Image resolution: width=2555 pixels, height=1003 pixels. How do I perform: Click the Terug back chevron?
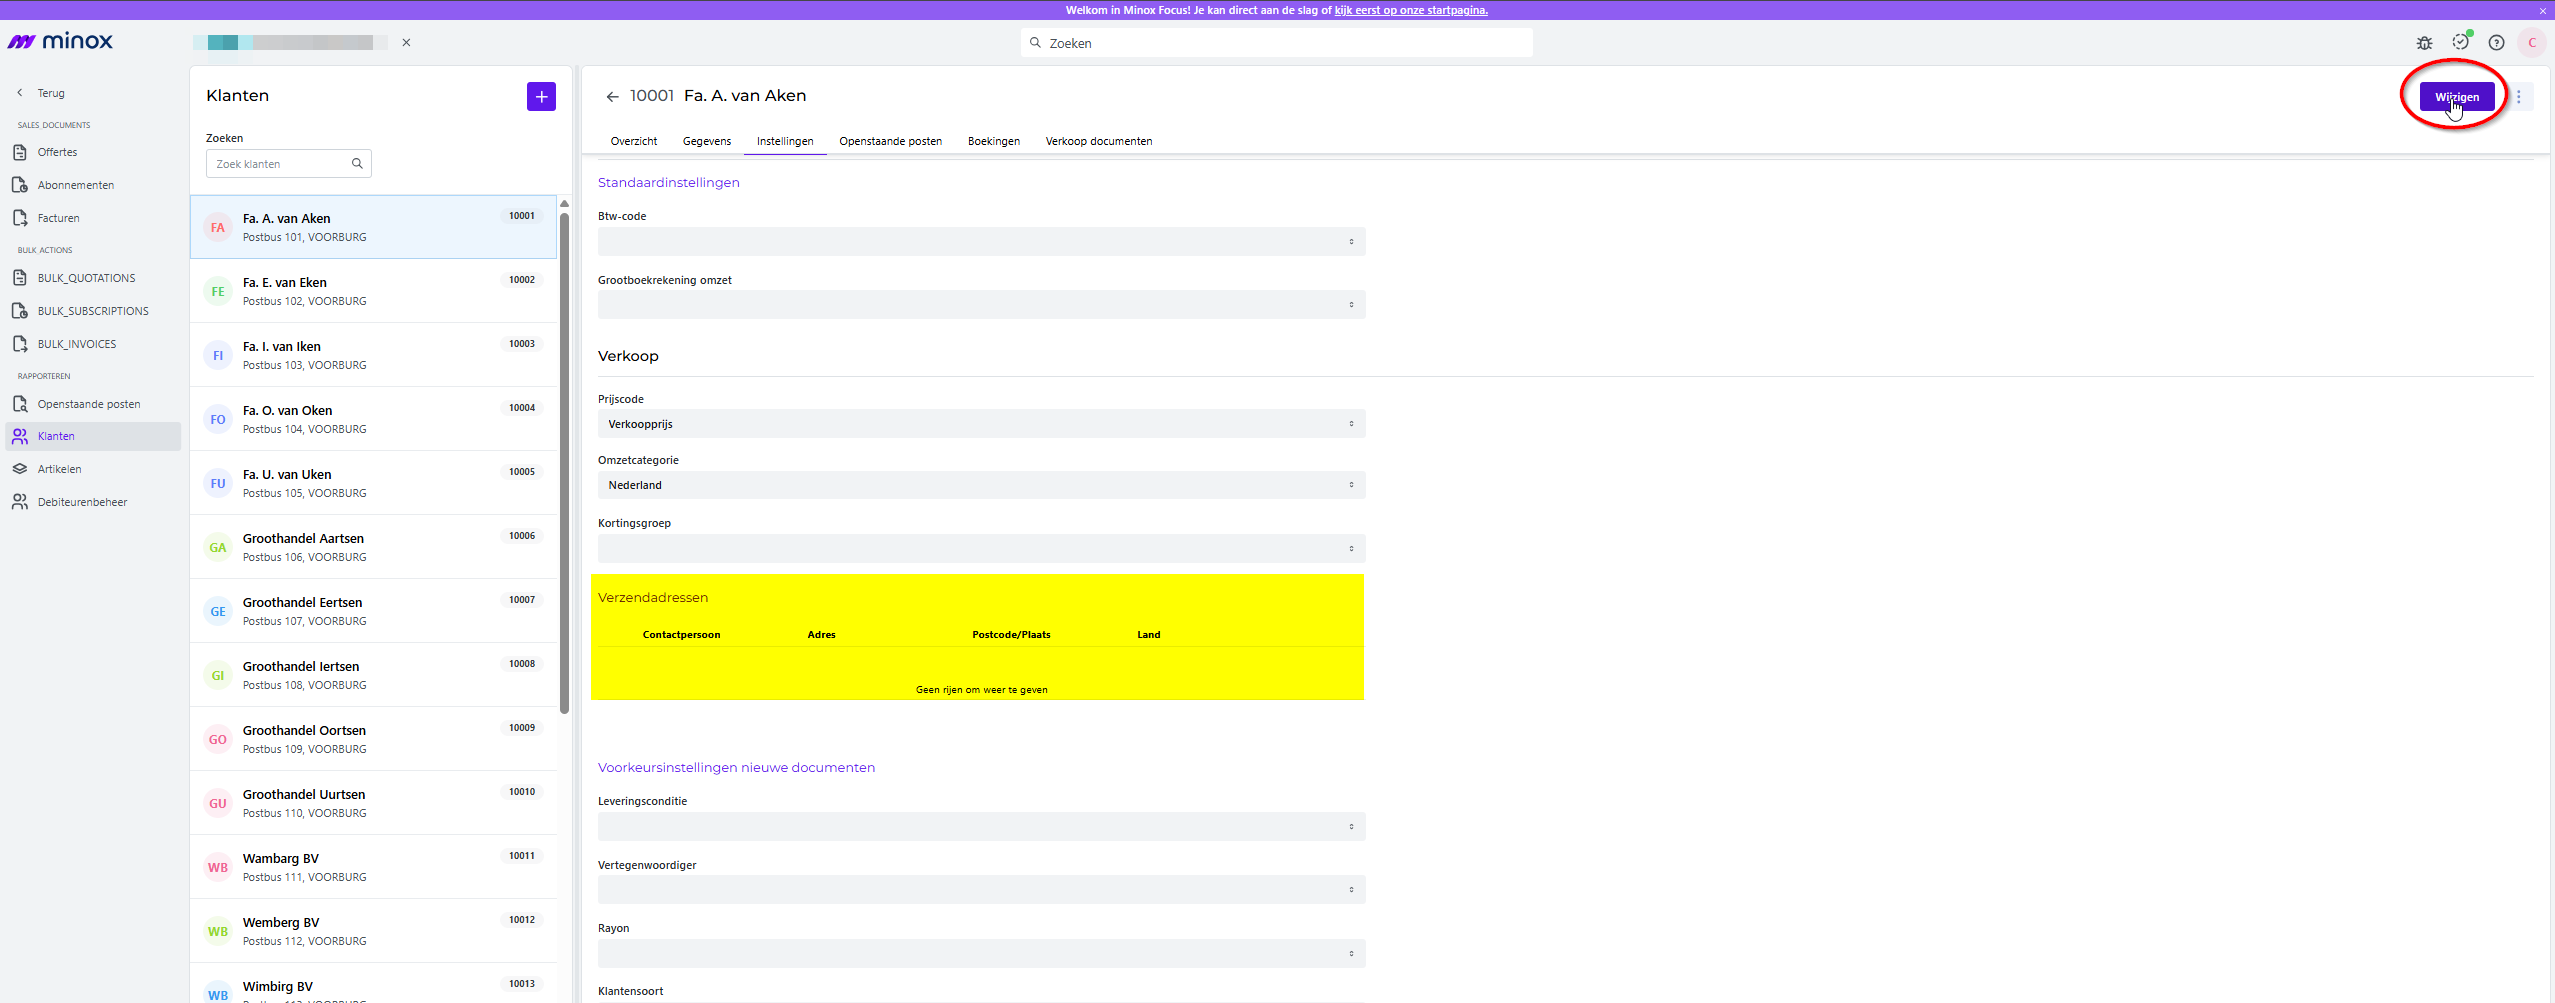click(20, 93)
